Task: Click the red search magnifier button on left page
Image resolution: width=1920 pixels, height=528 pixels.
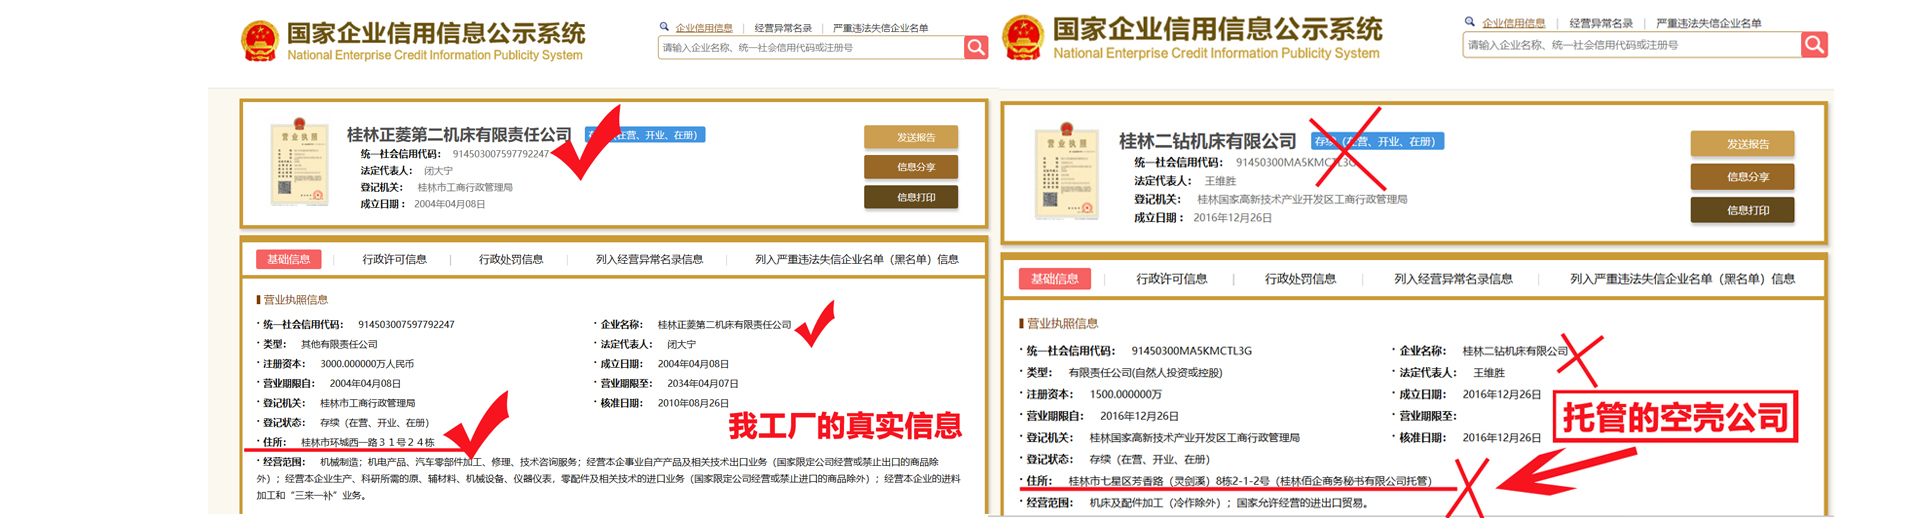Action: pyautogui.click(x=976, y=47)
